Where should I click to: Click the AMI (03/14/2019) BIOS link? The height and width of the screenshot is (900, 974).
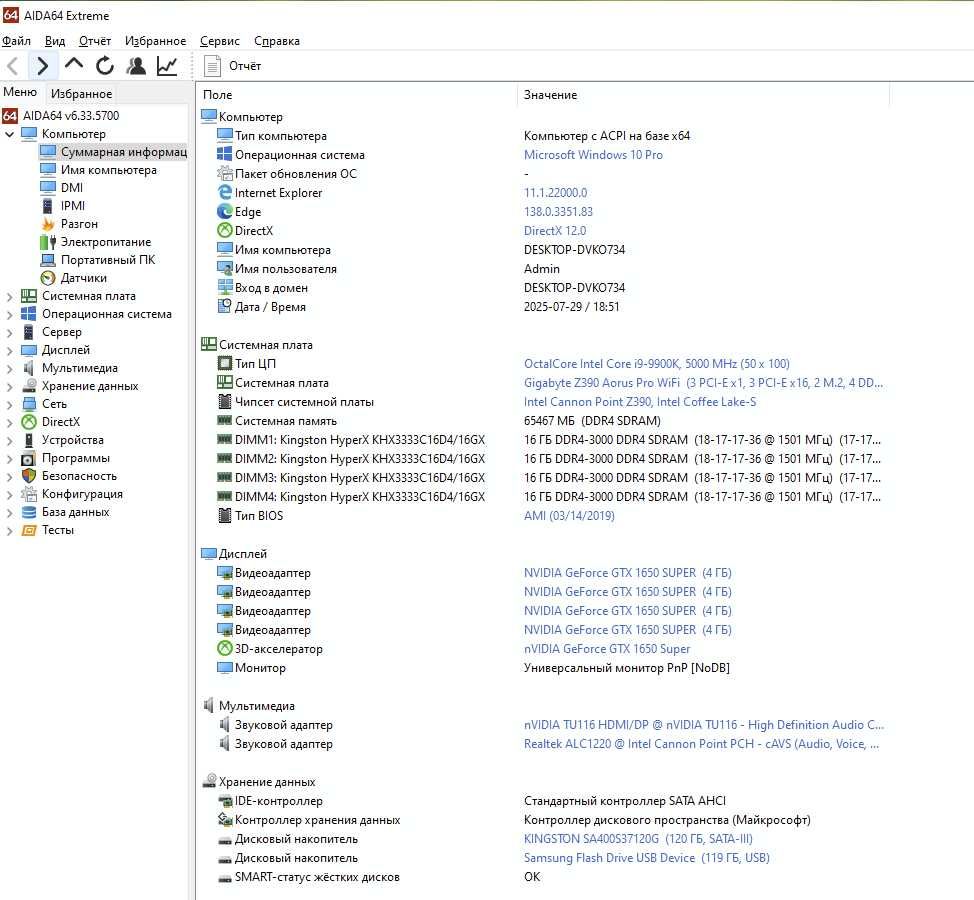pos(569,516)
